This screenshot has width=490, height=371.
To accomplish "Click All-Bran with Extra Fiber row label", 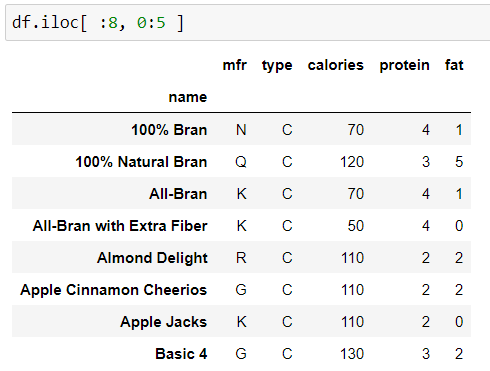I will click(x=120, y=226).
